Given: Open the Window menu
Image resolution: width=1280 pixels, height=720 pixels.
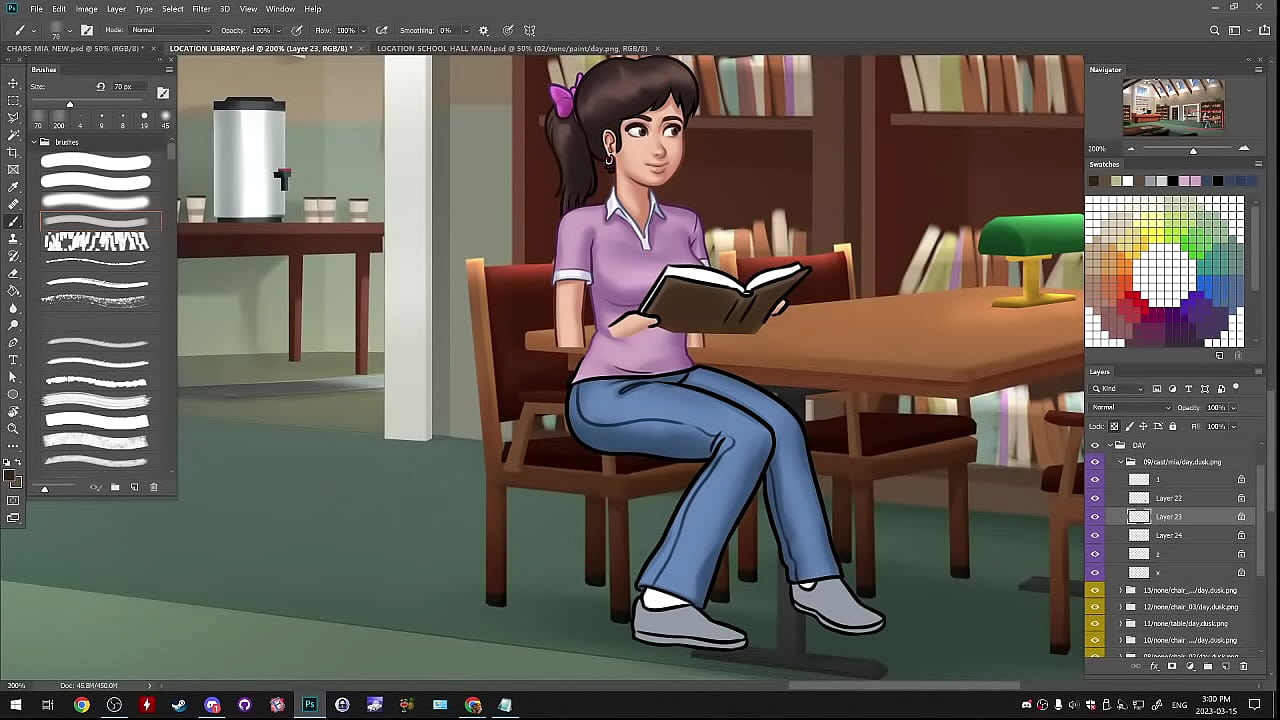Looking at the screenshot, I should tap(280, 9).
